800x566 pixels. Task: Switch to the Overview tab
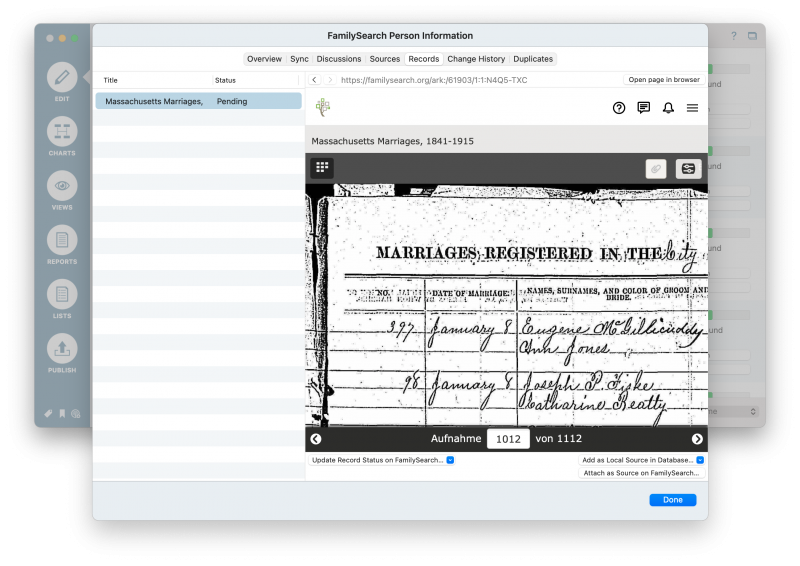point(264,59)
